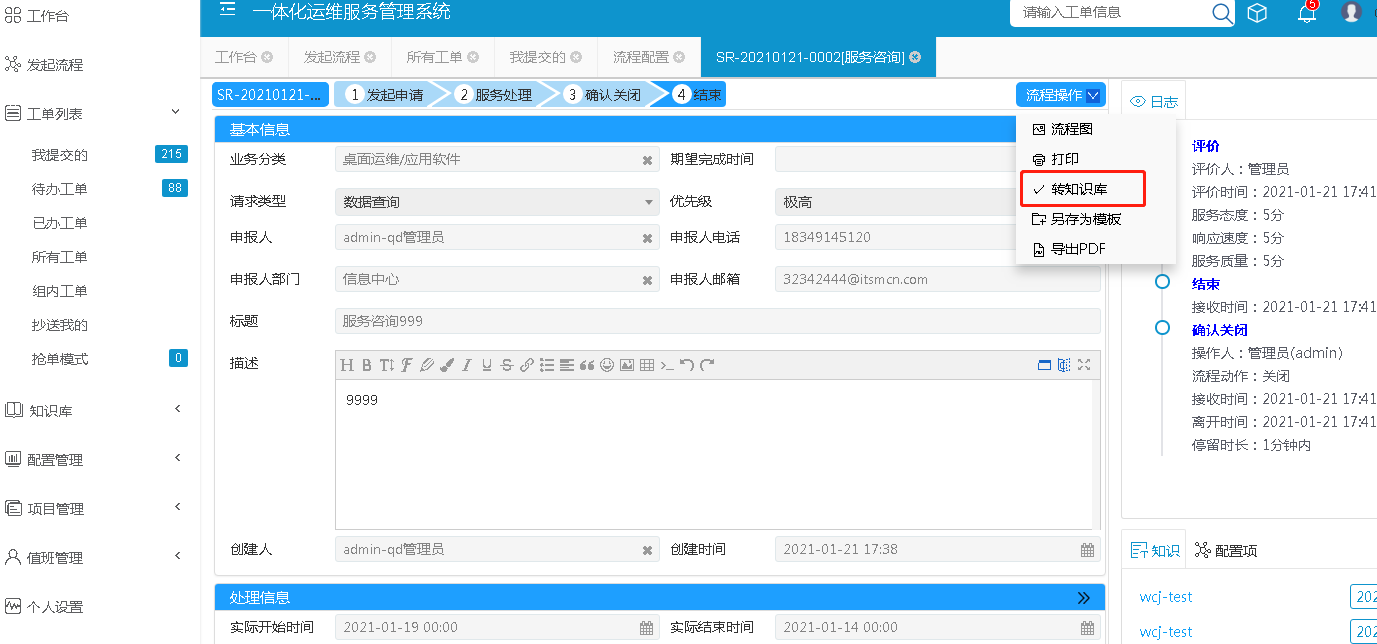Click the undo arrow in description editor

[x=687, y=365]
